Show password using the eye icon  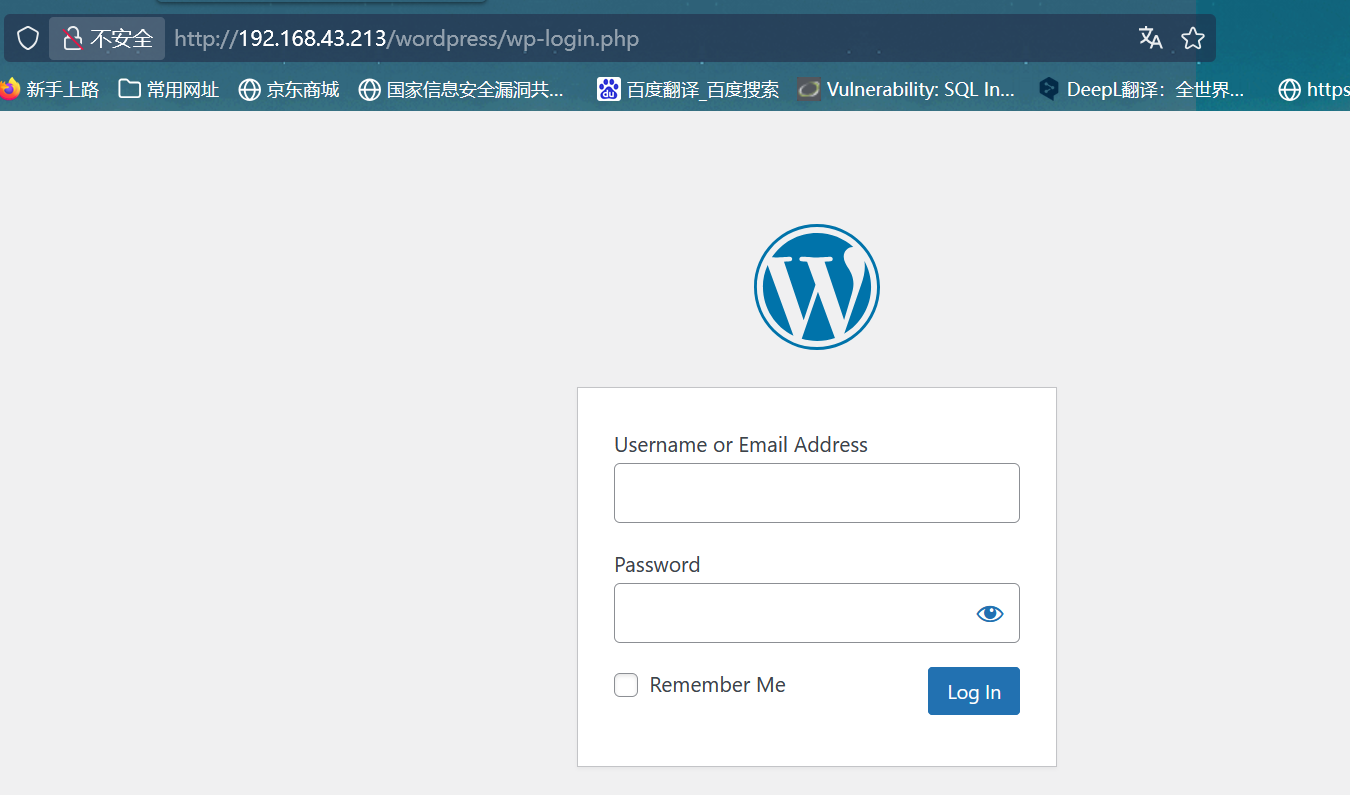pyautogui.click(x=990, y=614)
